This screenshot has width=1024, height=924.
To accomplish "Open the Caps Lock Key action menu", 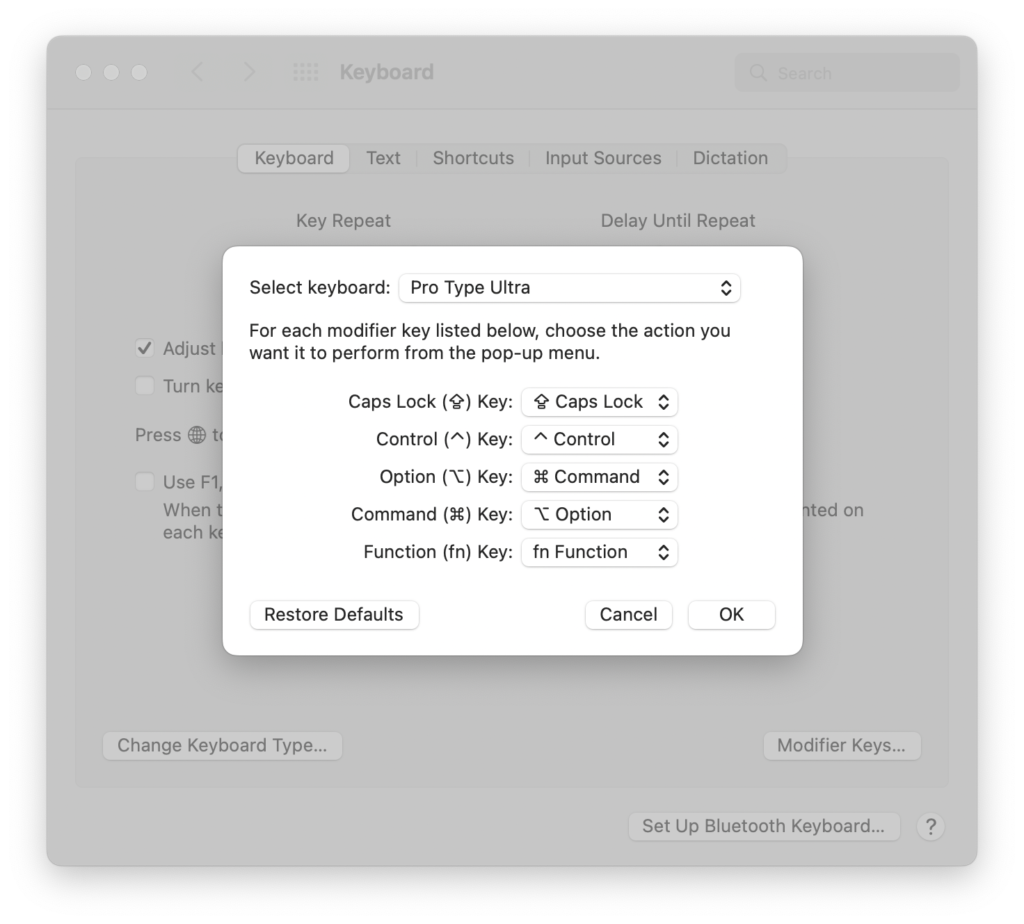I will 599,402.
